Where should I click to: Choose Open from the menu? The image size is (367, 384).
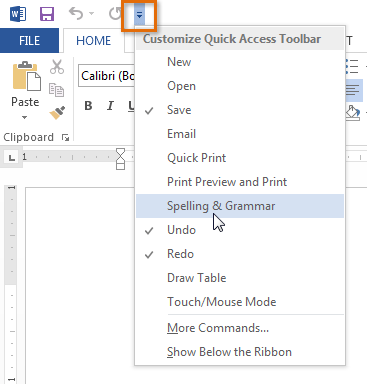click(x=240, y=86)
